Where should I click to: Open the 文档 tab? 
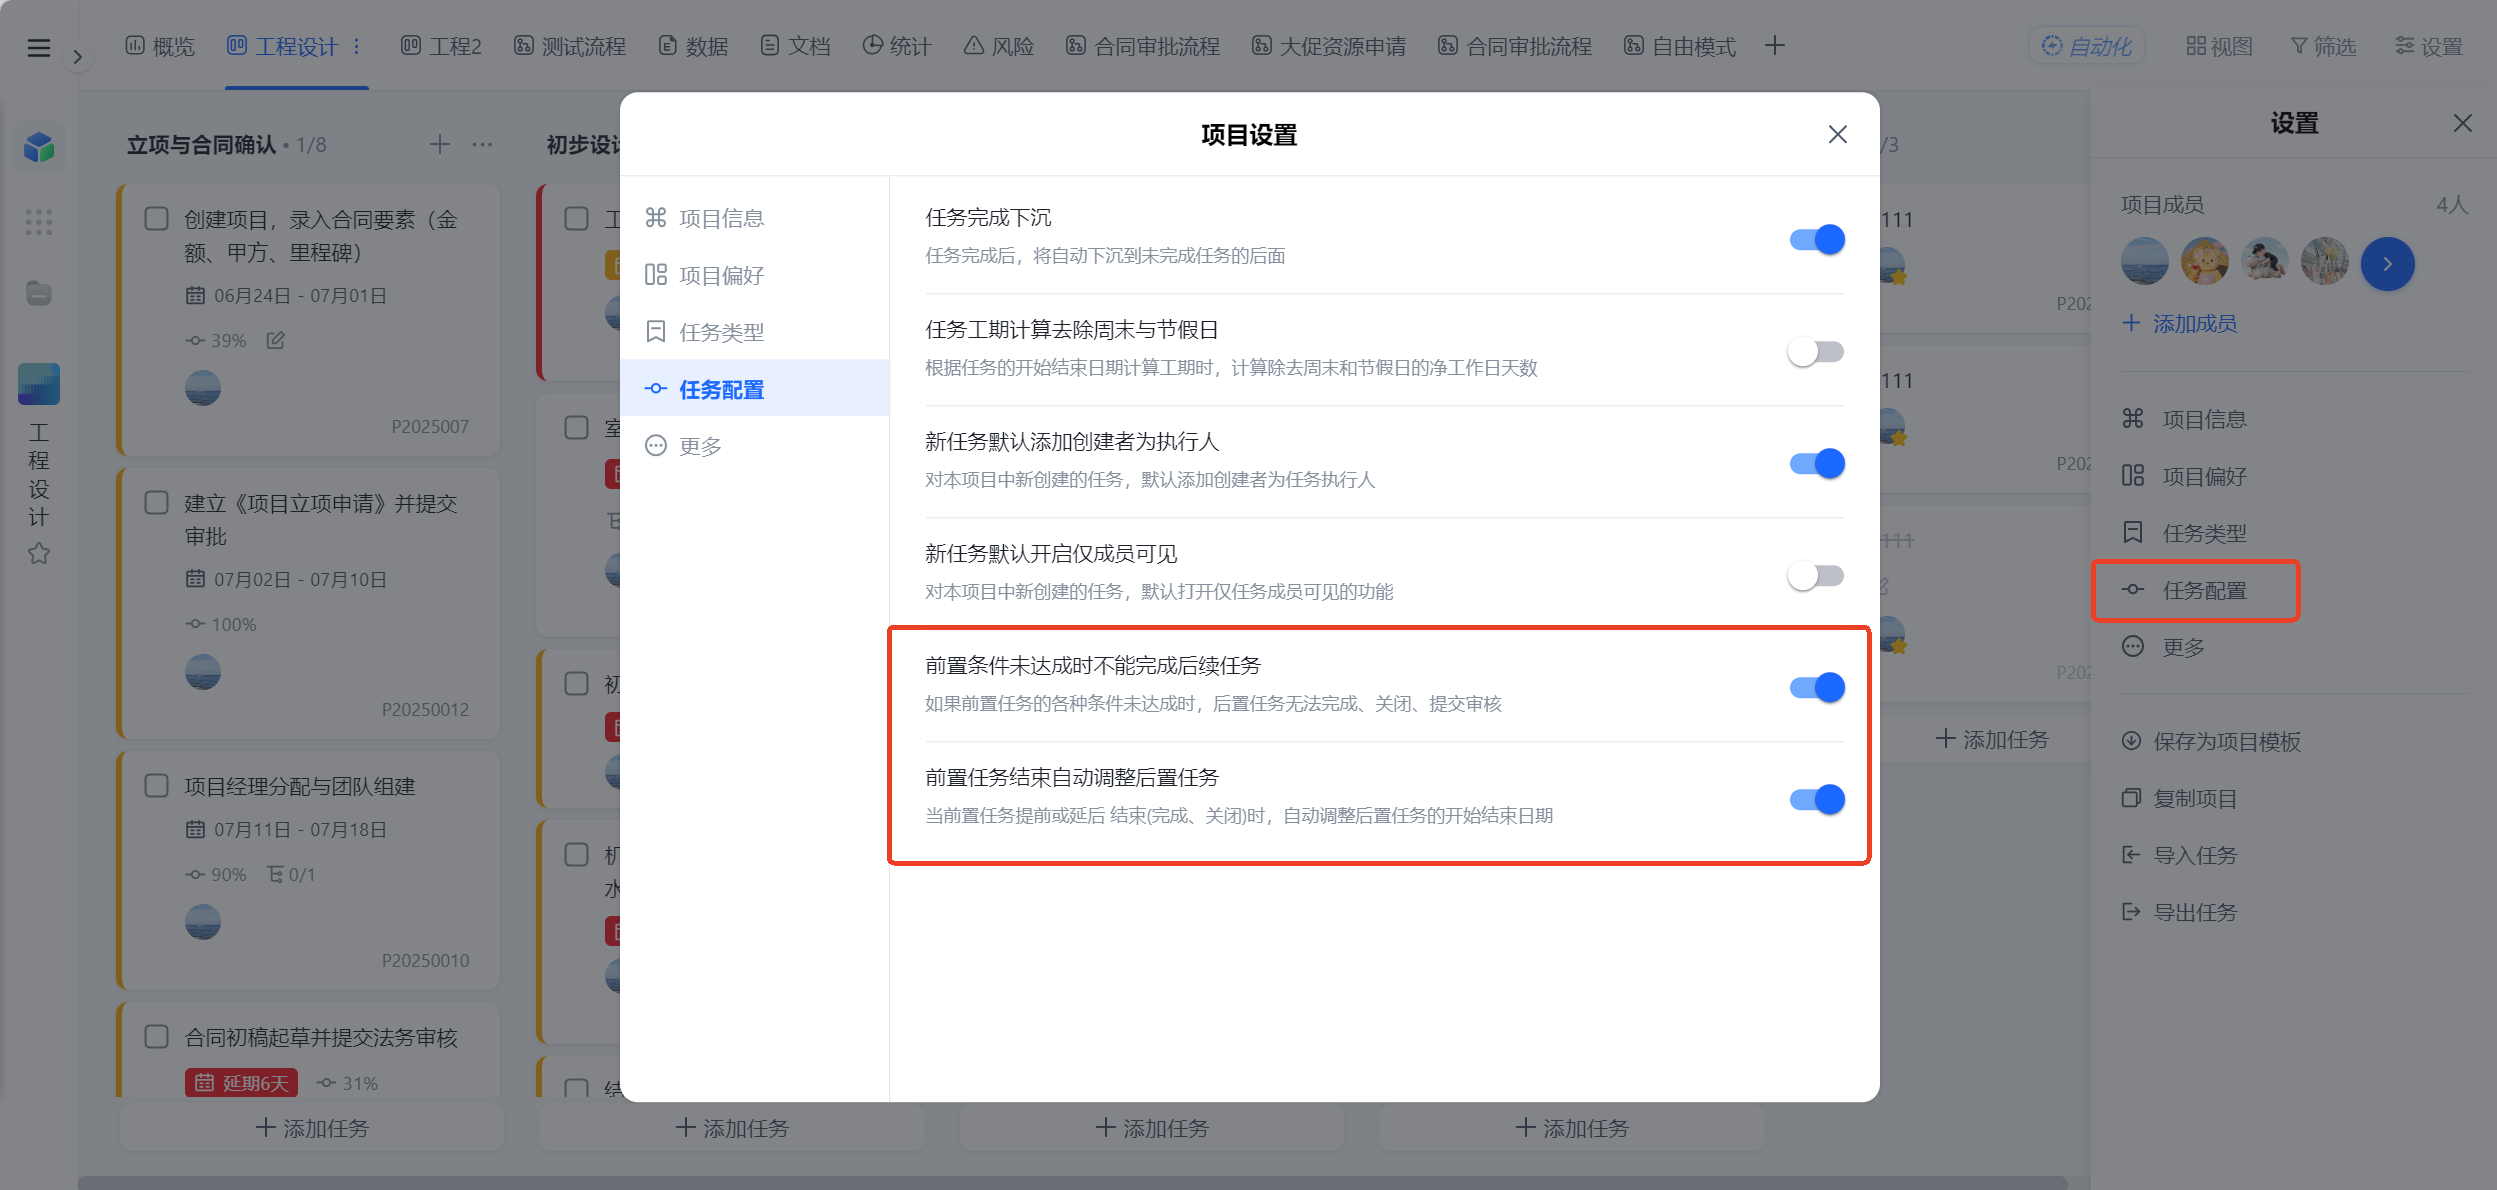click(x=795, y=46)
